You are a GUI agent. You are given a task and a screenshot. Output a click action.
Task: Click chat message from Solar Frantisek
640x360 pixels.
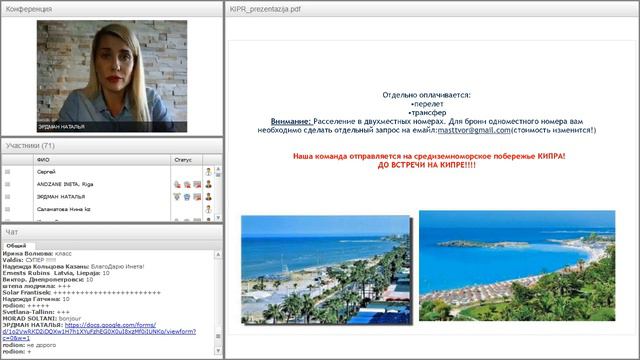82,293
